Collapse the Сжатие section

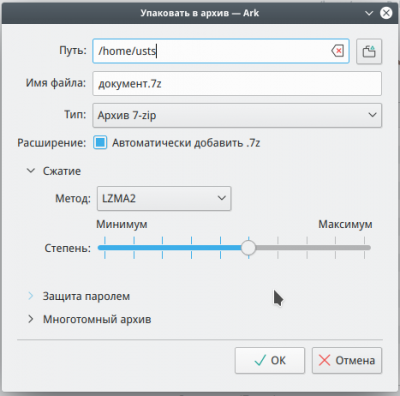click(x=31, y=171)
